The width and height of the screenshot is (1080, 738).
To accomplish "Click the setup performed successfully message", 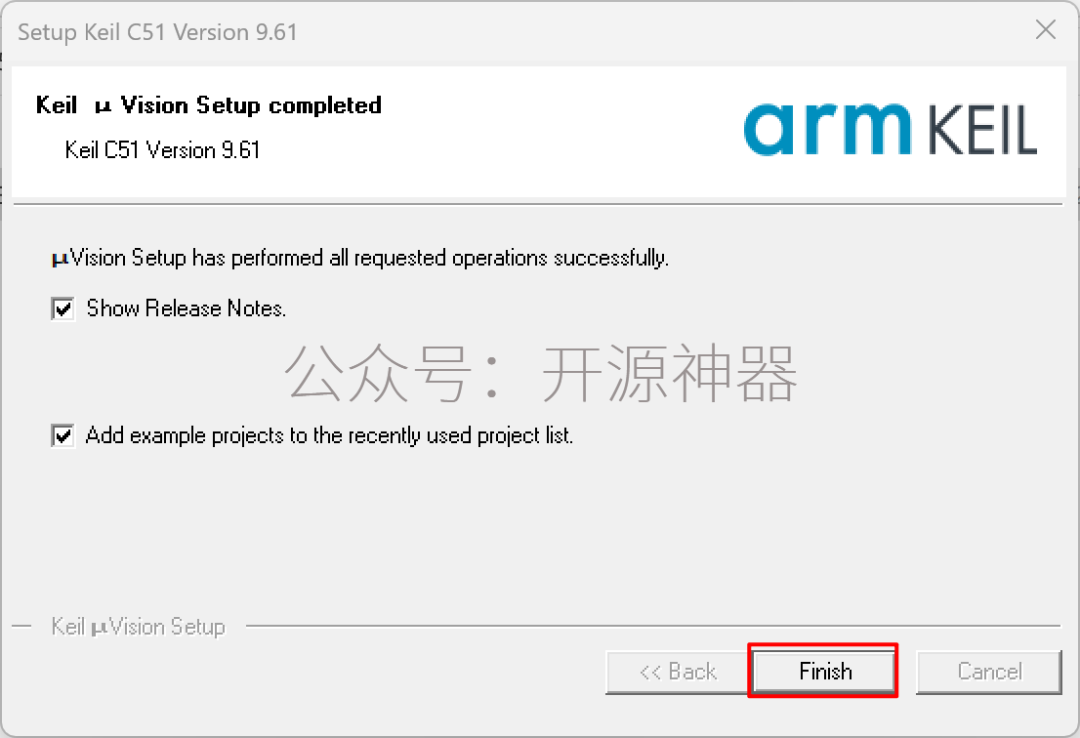I will (360, 258).
